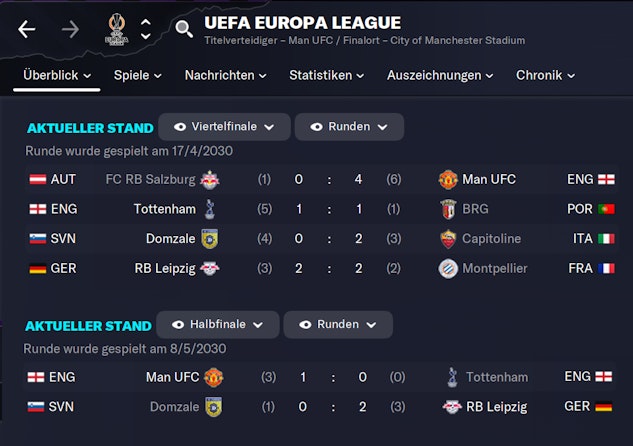Open the search magnifier icon
Viewport: 633px width, 446px height.
184,29
